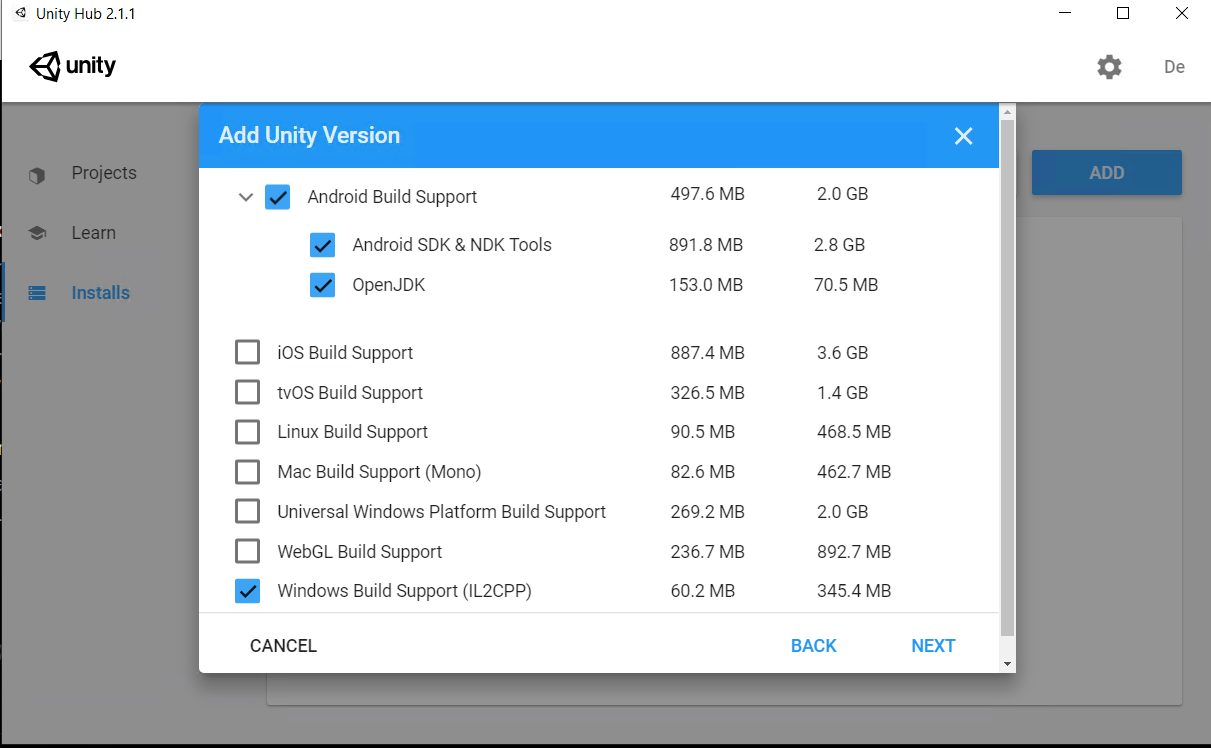Click the 1.4 GB install size

tap(842, 392)
